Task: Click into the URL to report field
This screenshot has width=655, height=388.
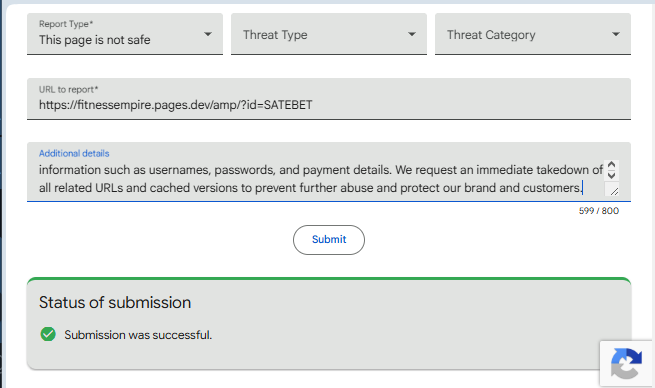Action: [x=329, y=99]
